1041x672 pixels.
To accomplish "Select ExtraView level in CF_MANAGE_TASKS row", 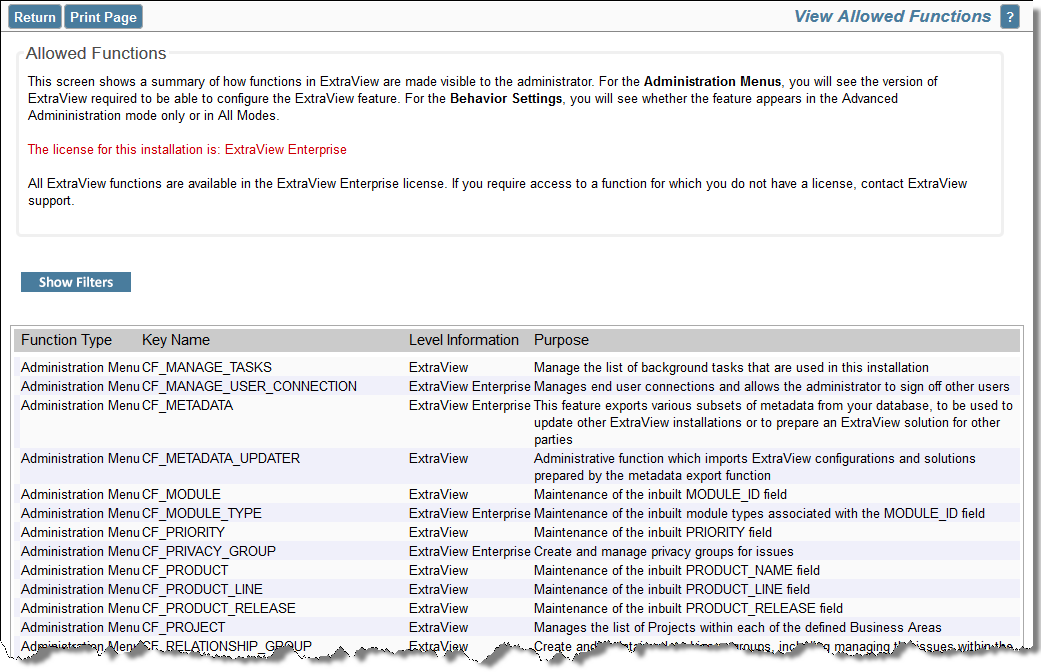I will pos(438,367).
